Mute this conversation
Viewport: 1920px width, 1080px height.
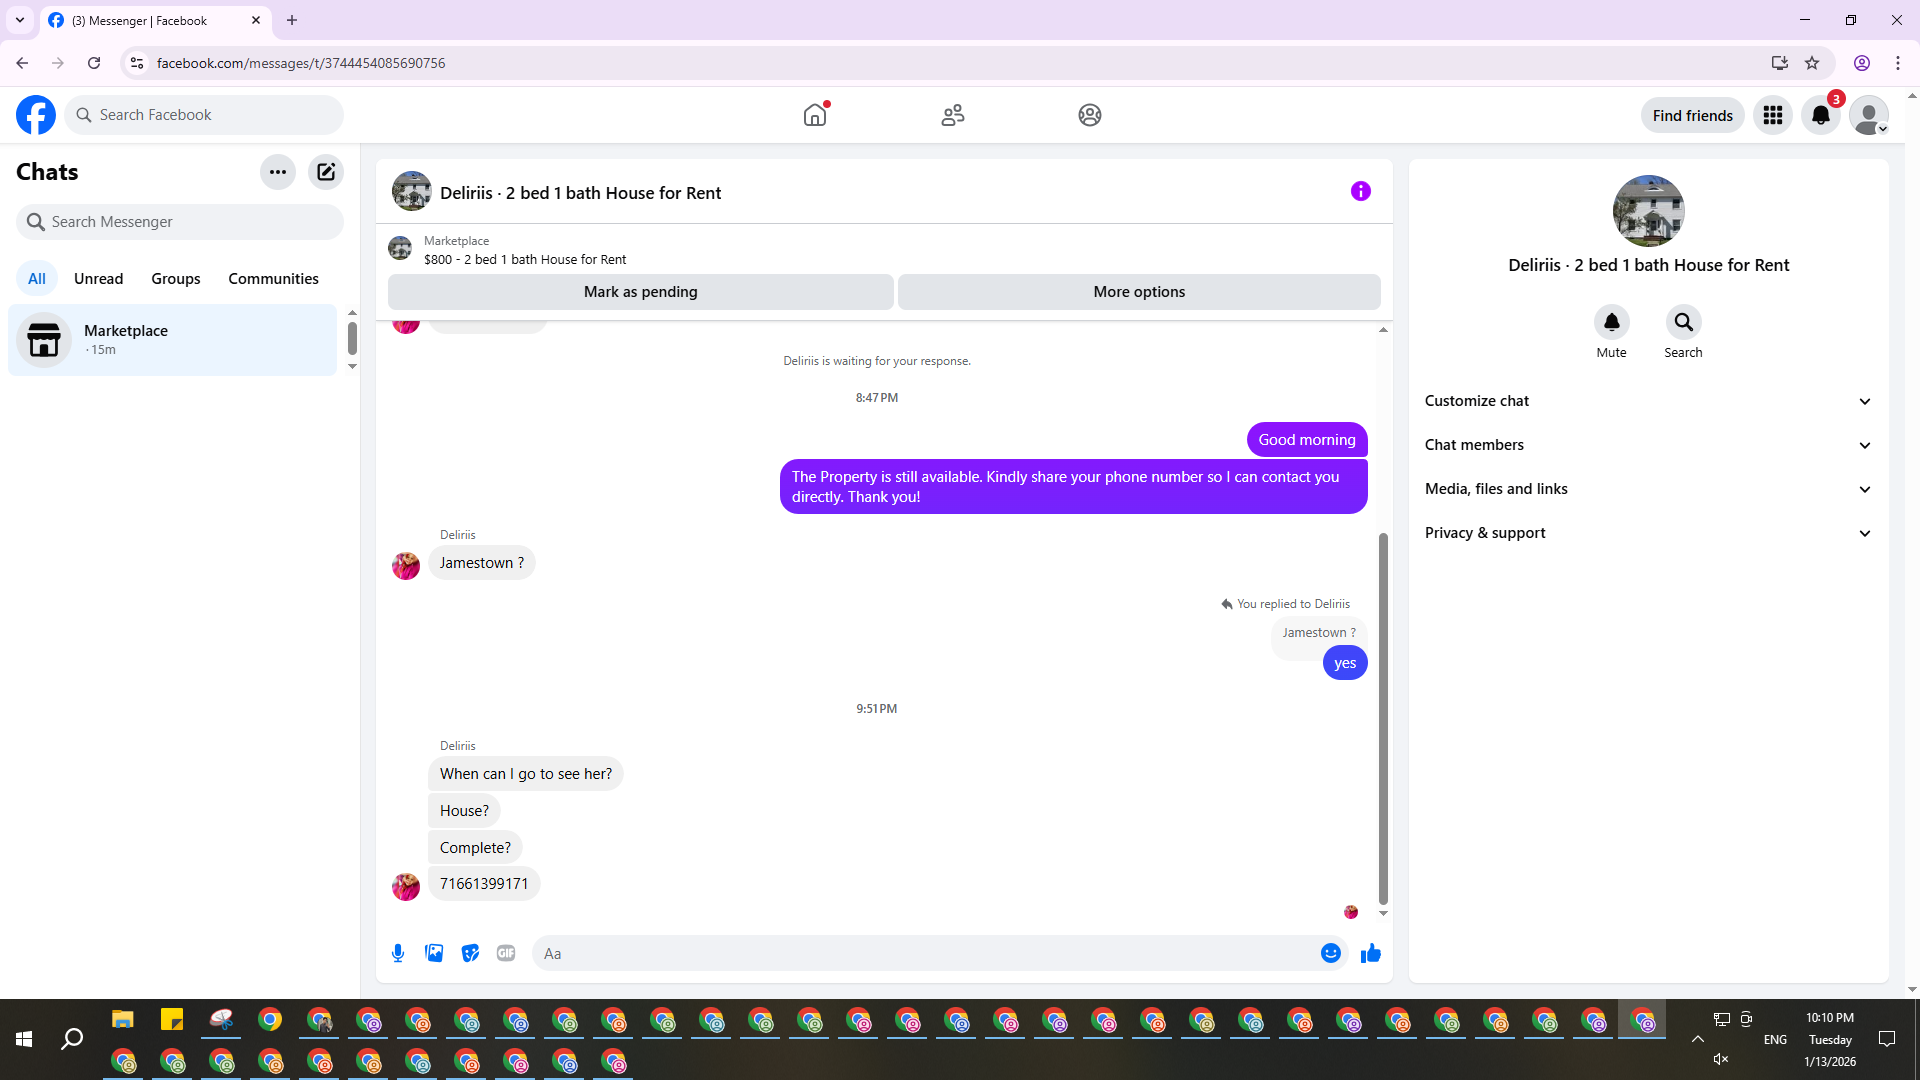click(x=1611, y=323)
